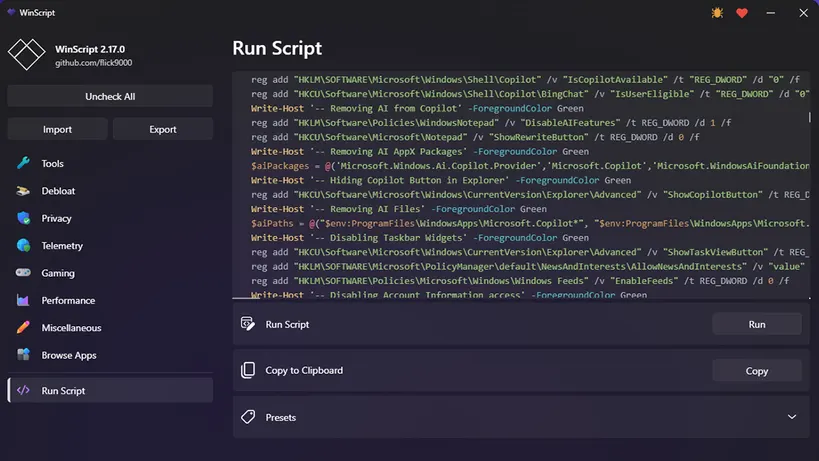The height and width of the screenshot is (461, 819).
Task: Click the Privacy shield icon
Action: pos(23,218)
